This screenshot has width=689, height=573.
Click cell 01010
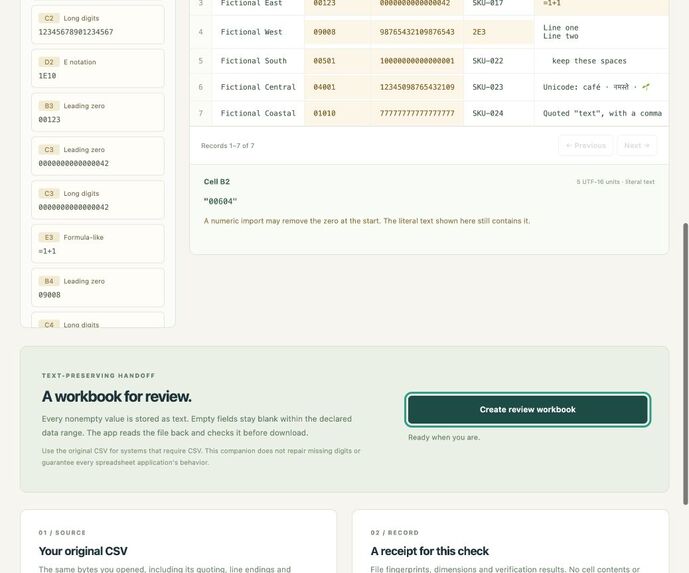pyautogui.click(x=337, y=113)
